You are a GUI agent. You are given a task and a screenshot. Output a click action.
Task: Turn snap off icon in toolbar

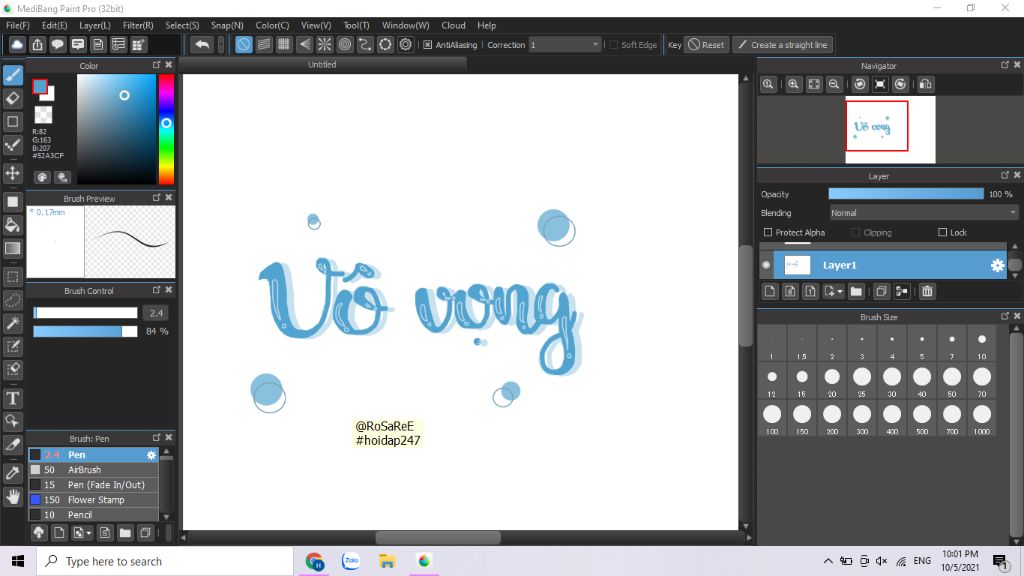pyautogui.click(x=244, y=44)
